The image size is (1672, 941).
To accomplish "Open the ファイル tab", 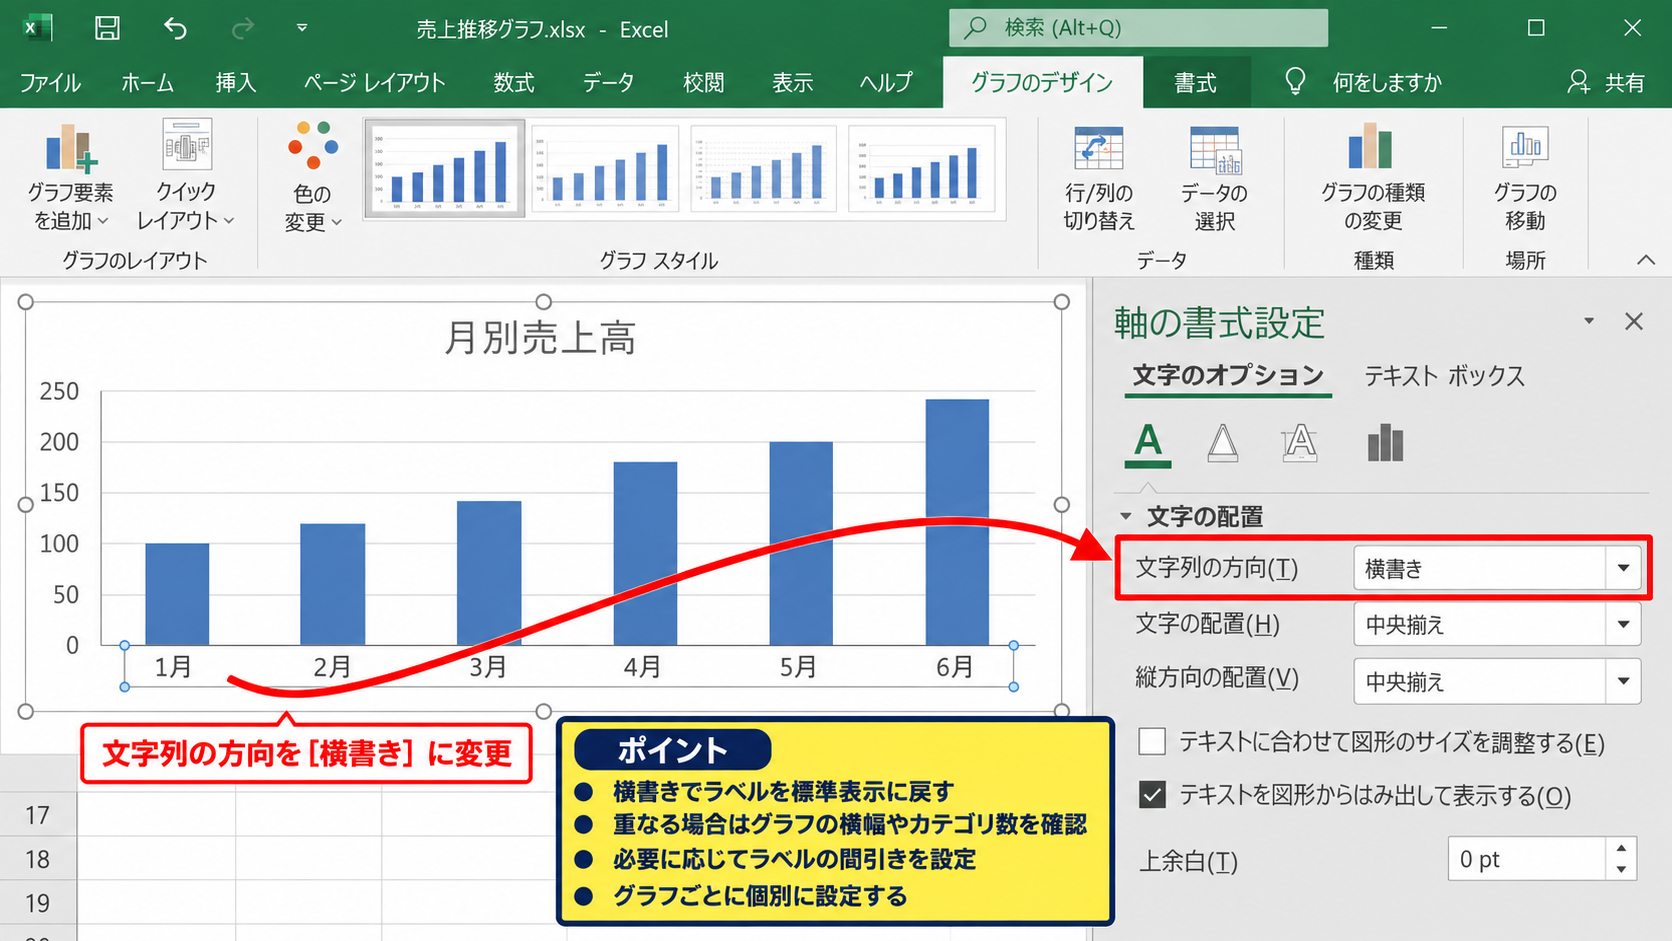I will pyautogui.click(x=50, y=83).
